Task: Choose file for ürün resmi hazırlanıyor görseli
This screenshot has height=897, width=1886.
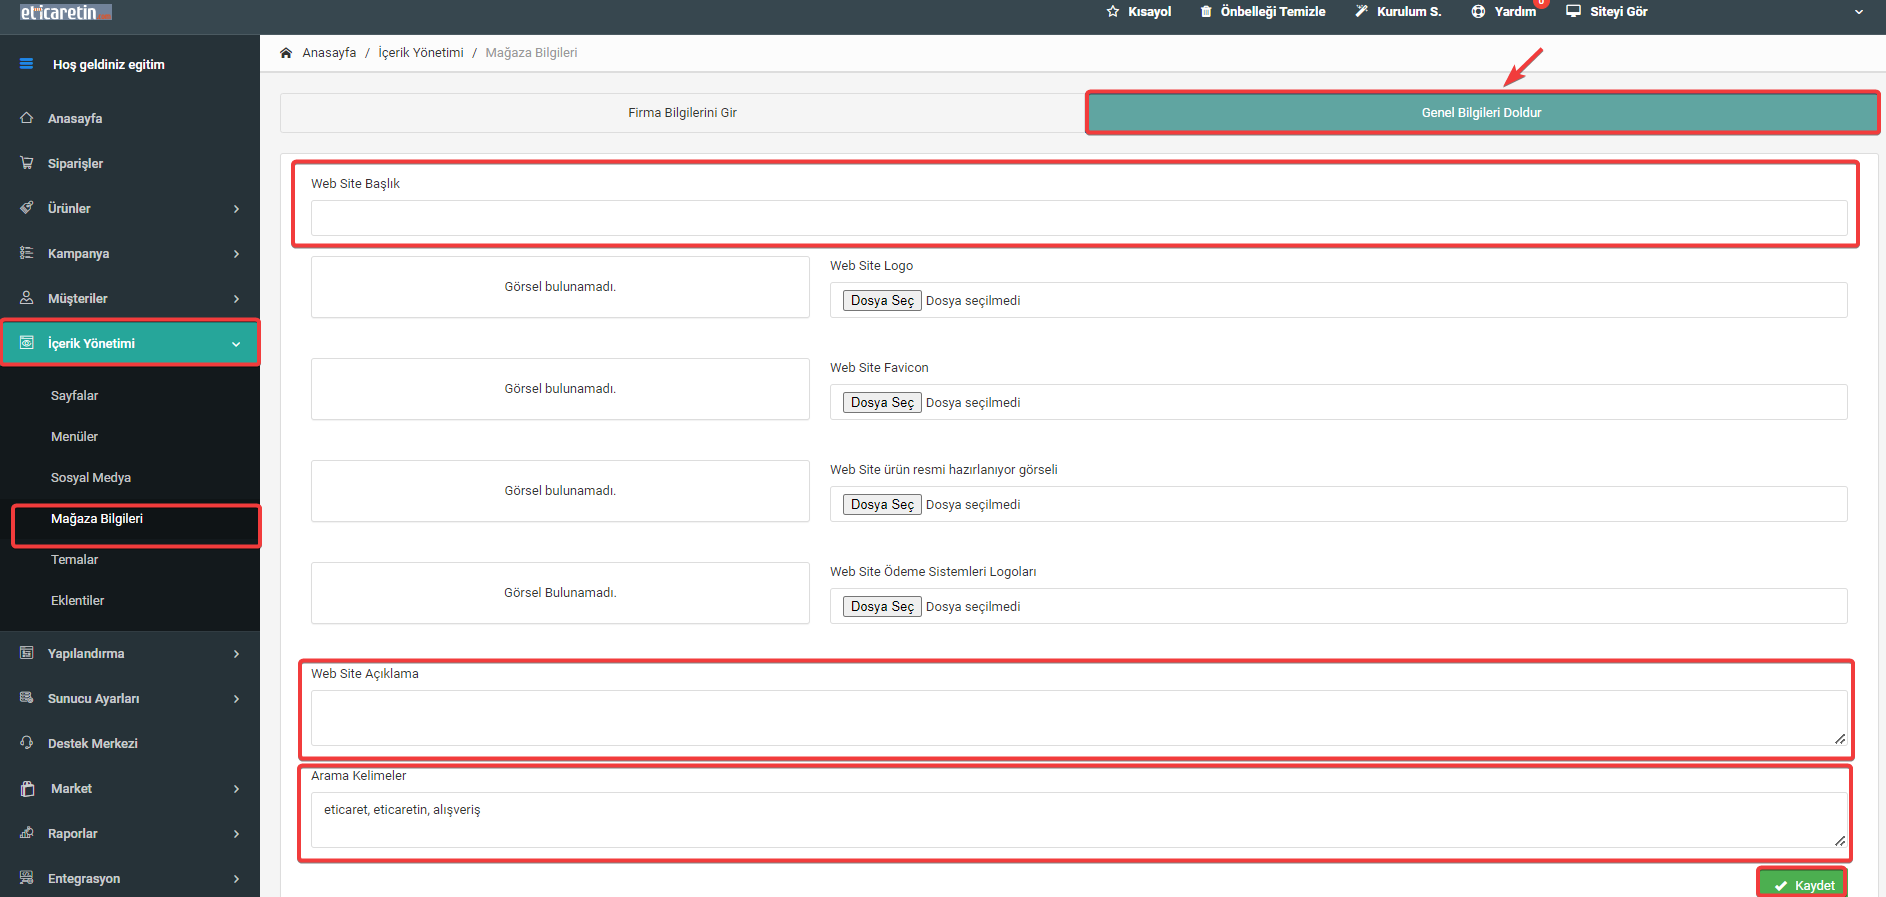Action: (x=882, y=504)
